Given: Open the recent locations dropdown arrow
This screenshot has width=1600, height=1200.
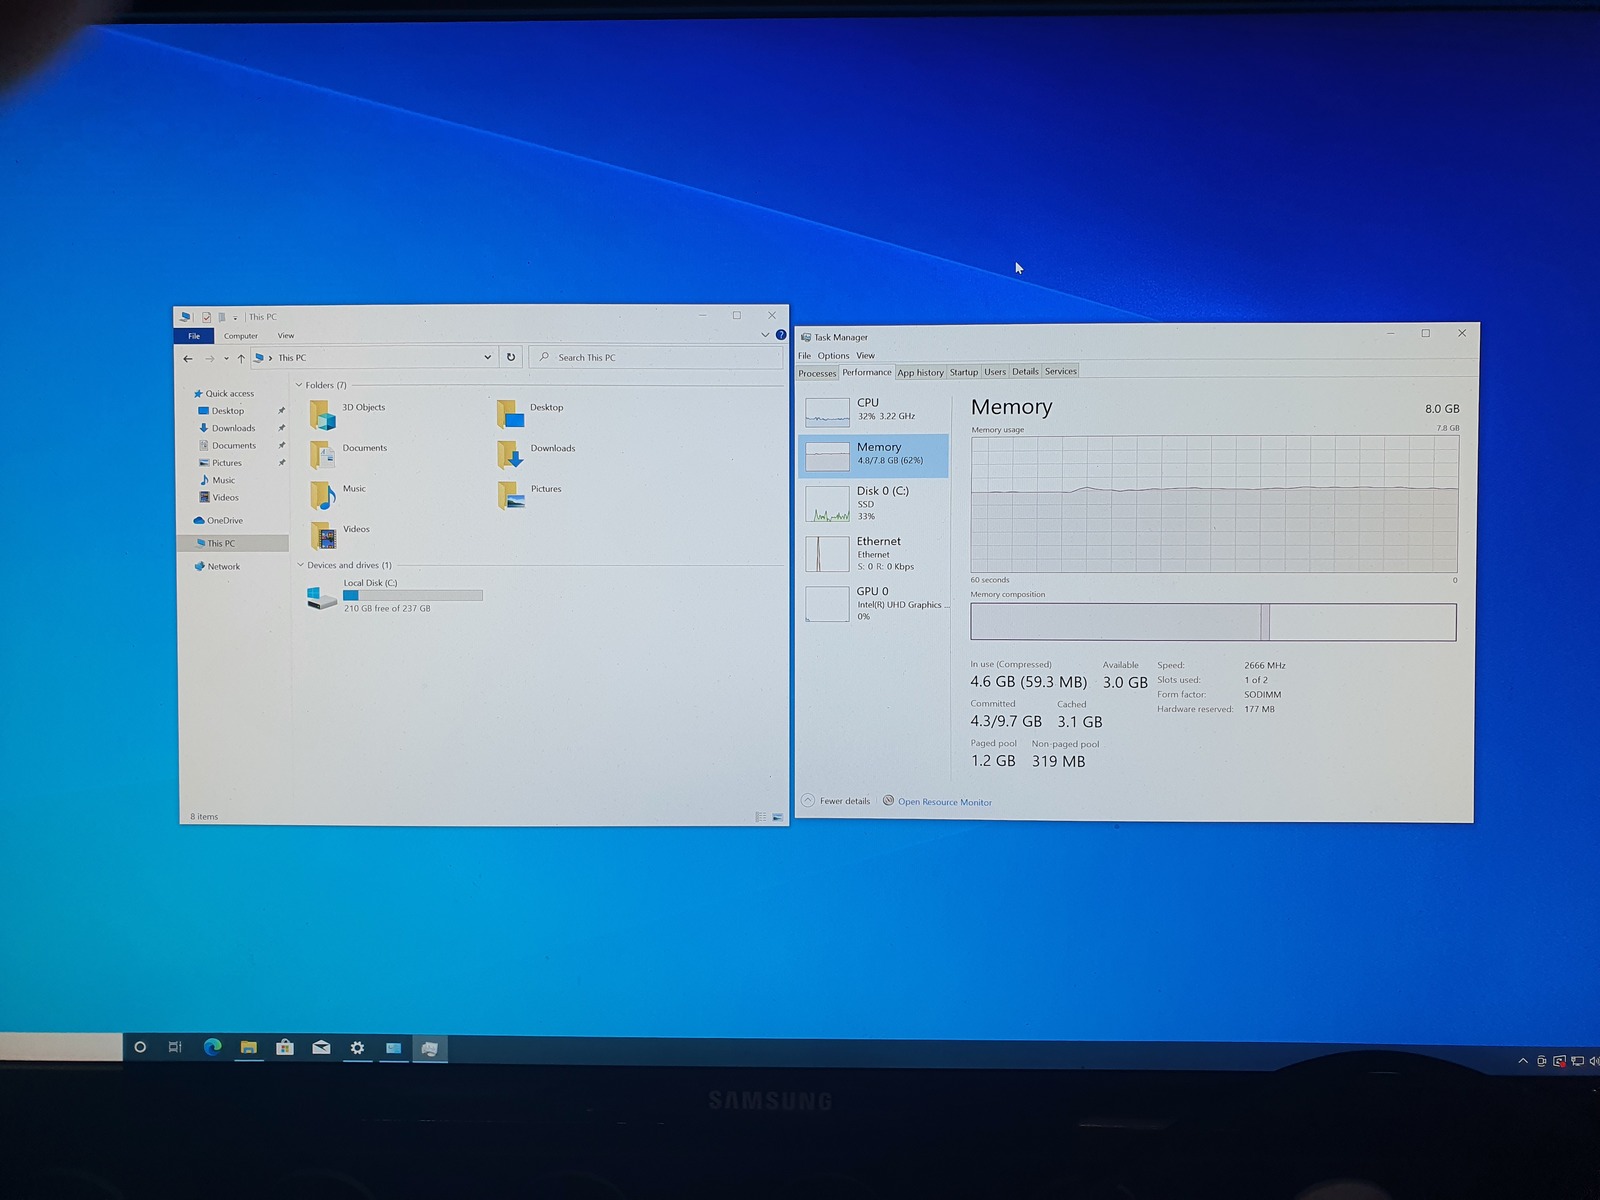Looking at the screenshot, I should (226, 358).
